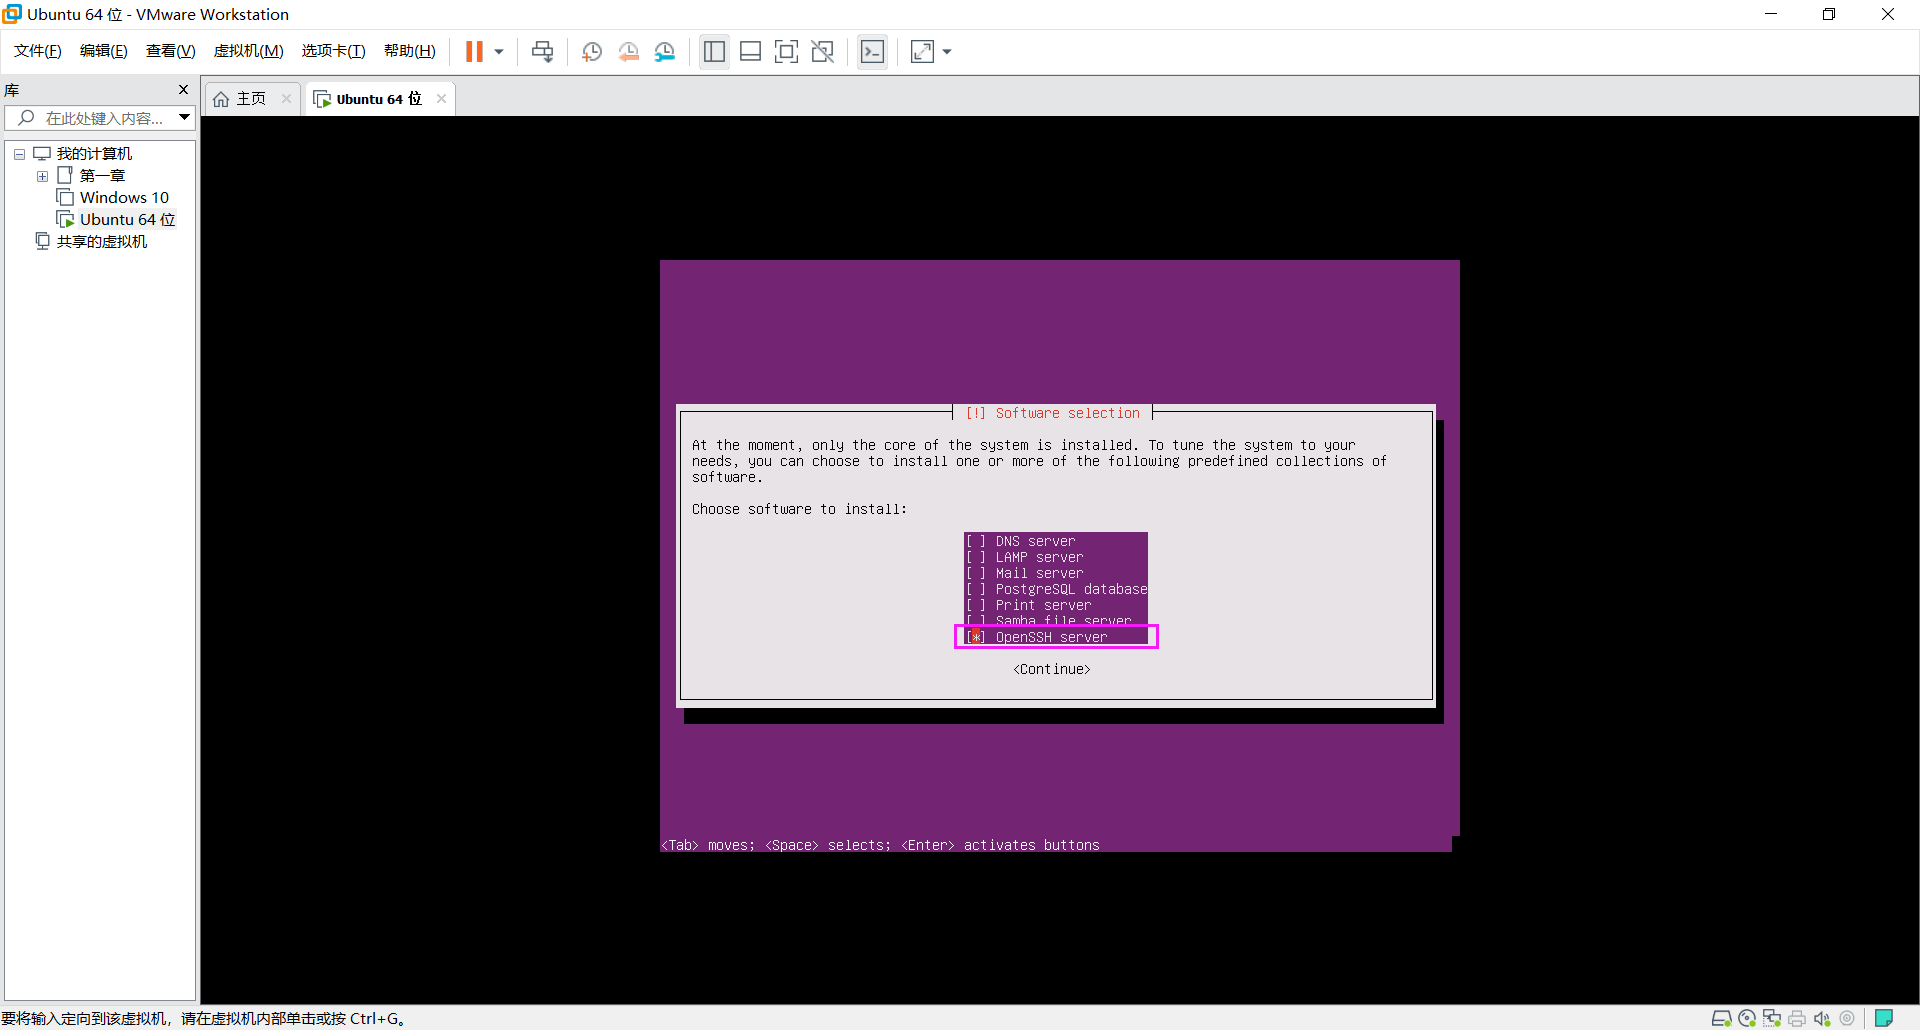
Task: Click the network adapter status icon
Action: (1772, 1018)
